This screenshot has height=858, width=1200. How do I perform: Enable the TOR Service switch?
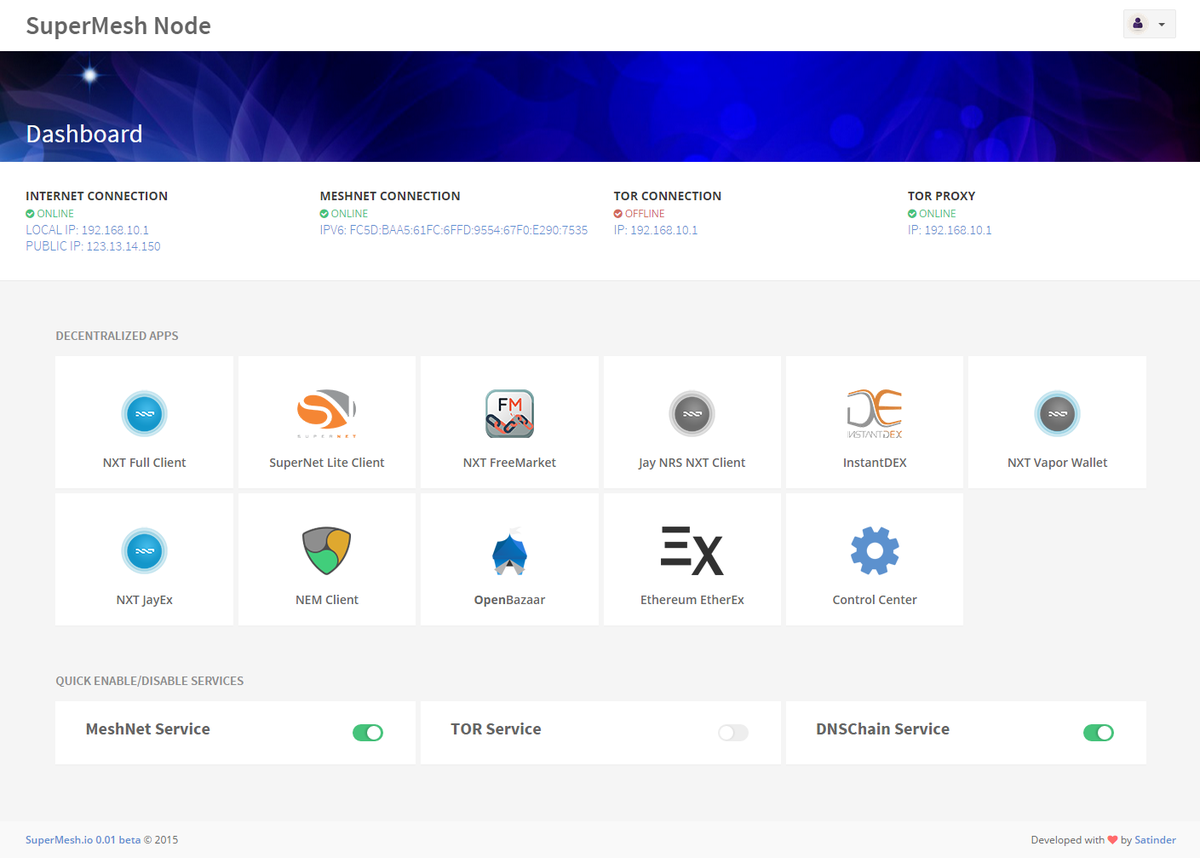tap(733, 733)
